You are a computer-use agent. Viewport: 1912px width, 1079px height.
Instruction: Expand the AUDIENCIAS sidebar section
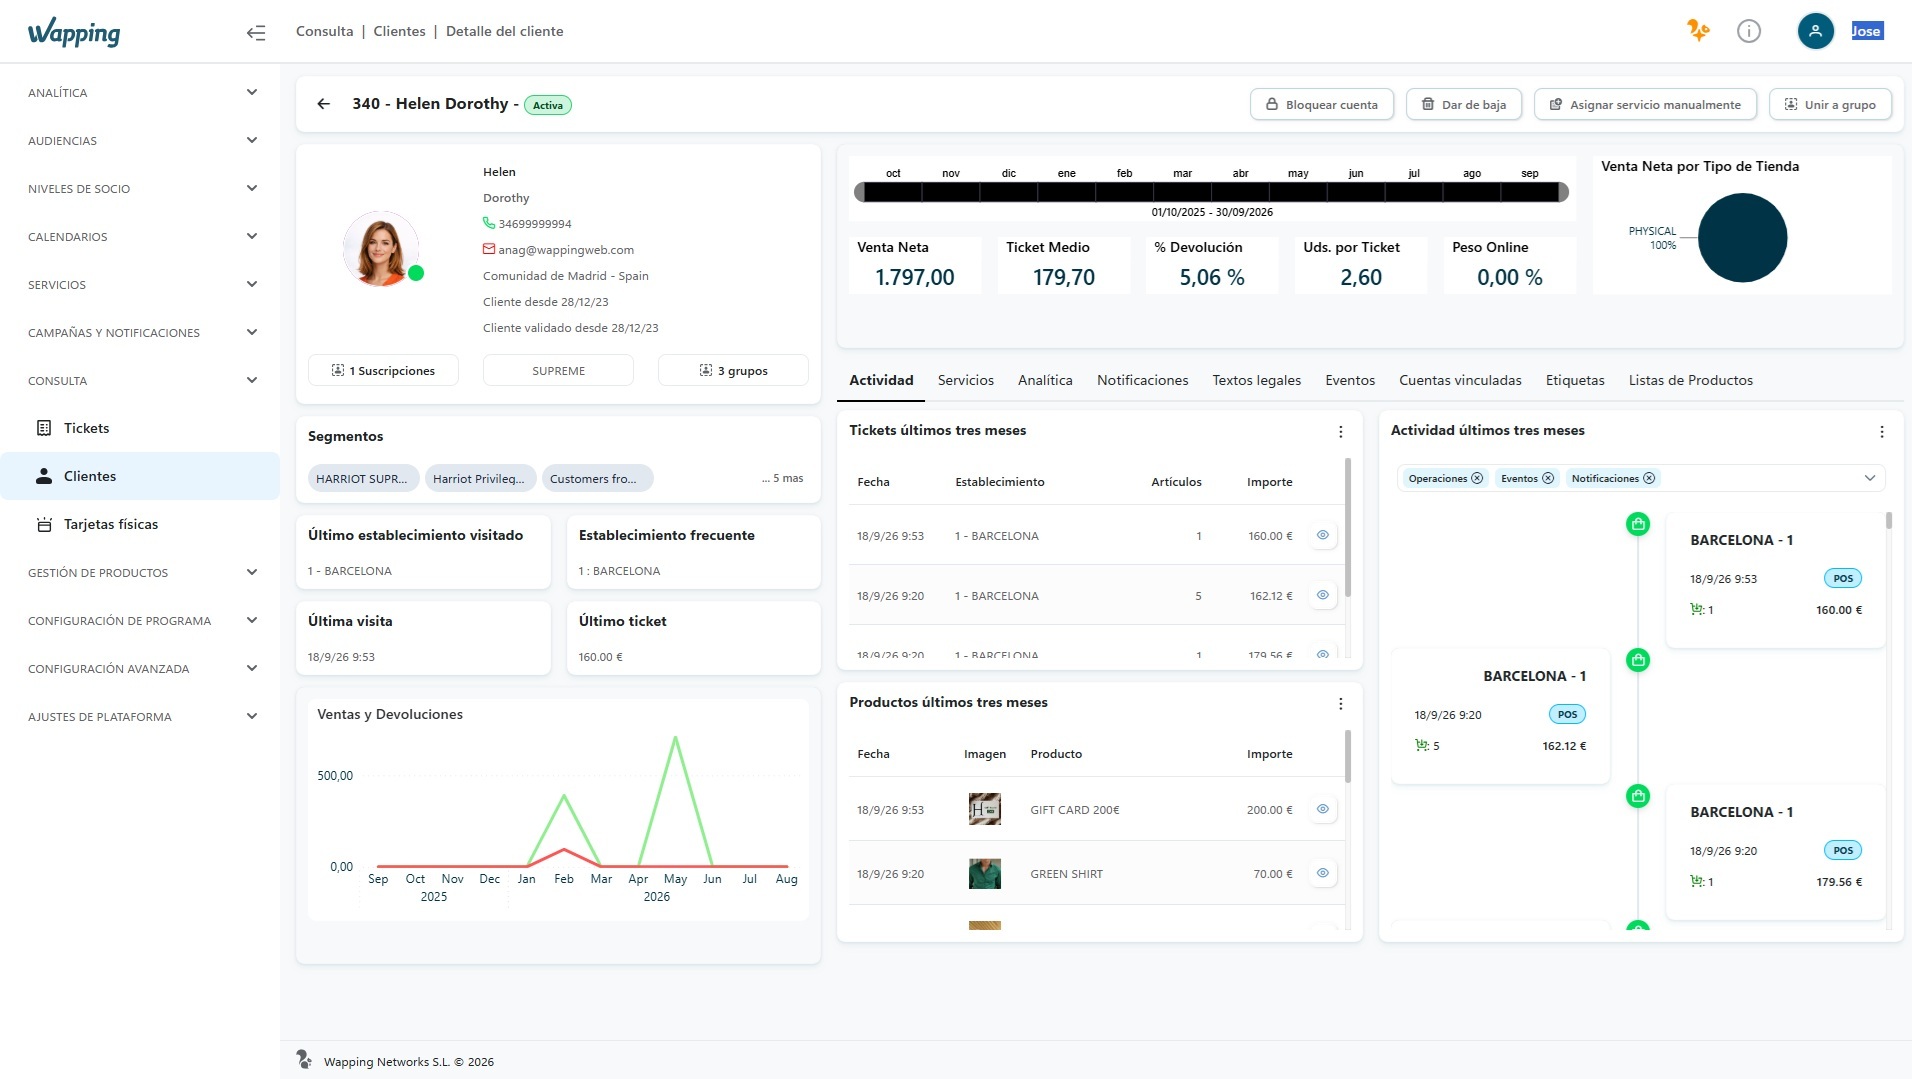140,141
